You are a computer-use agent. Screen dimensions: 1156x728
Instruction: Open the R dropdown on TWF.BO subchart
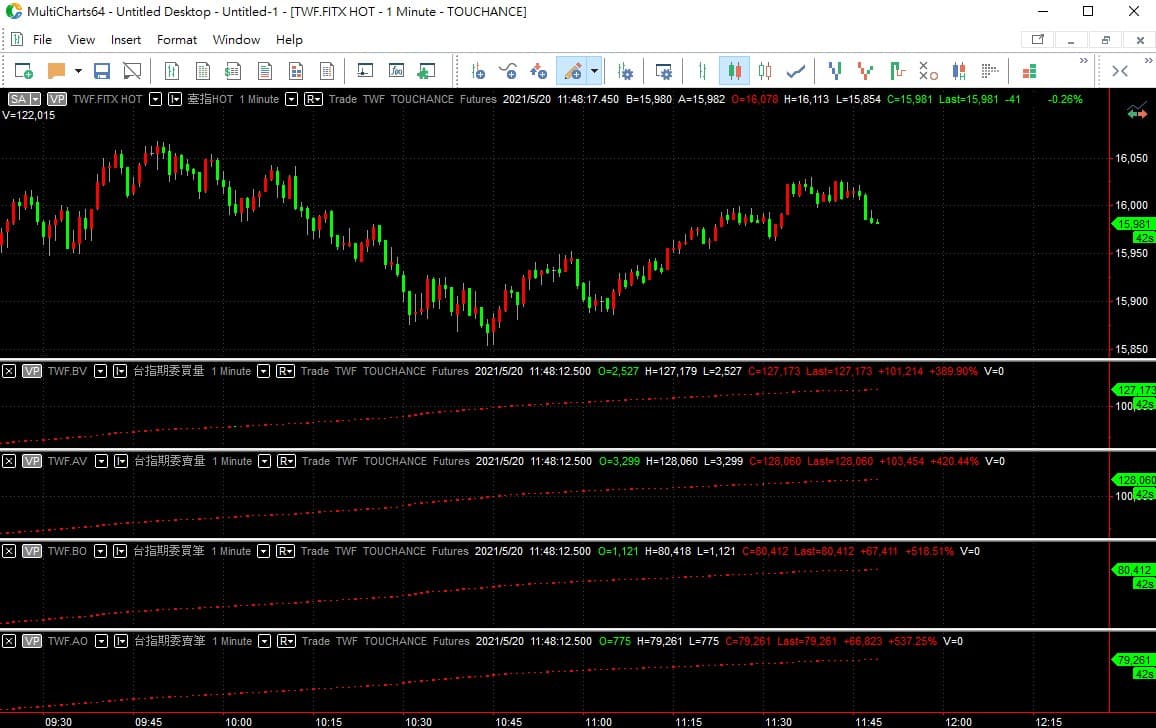coord(285,551)
